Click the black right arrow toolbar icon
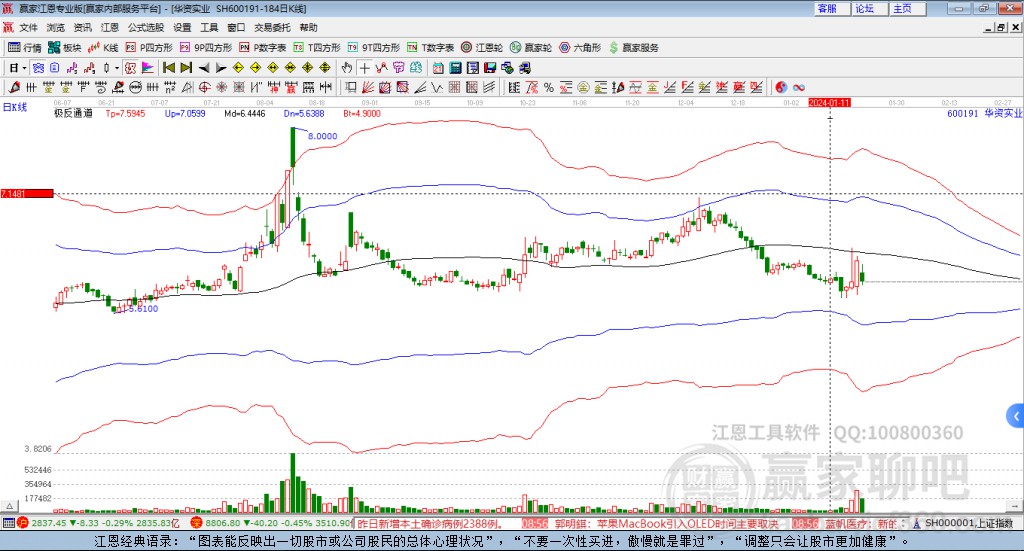The image size is (1024, 551). (221, 68)
